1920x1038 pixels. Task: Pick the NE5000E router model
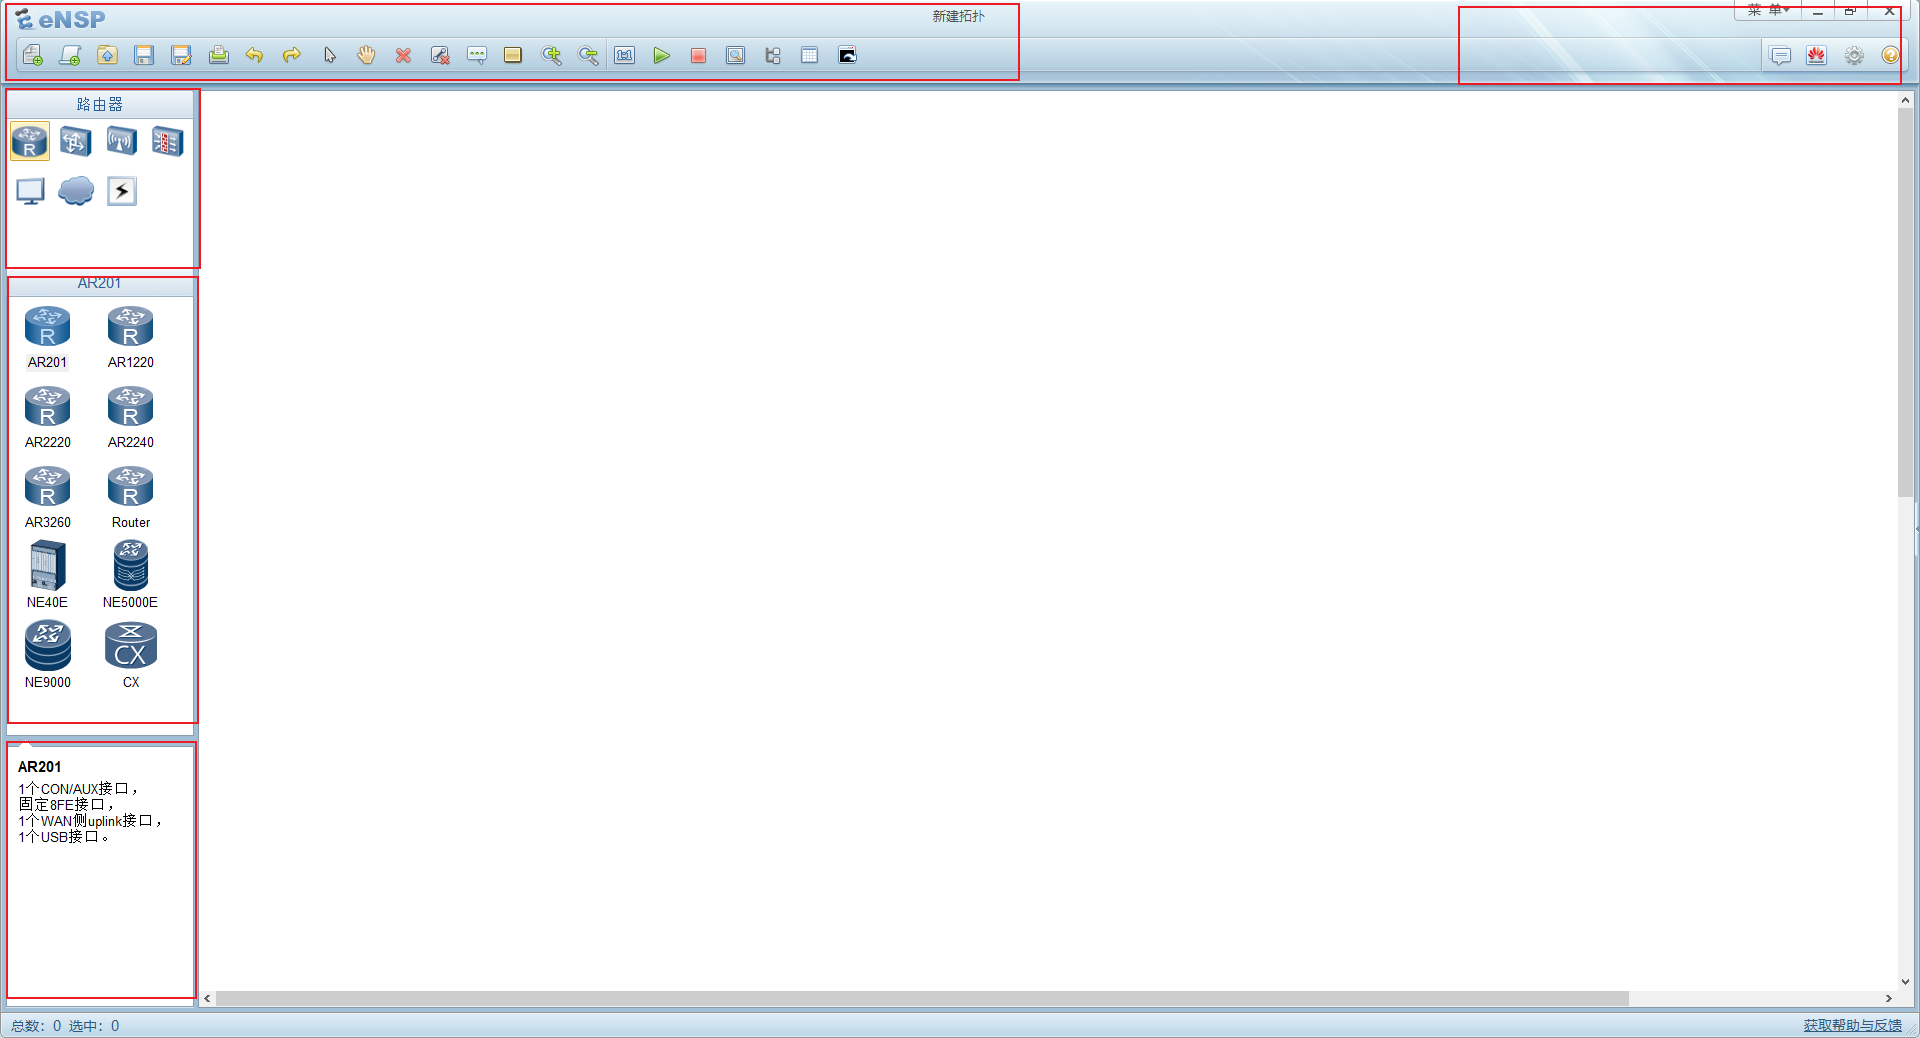point(131,575)
